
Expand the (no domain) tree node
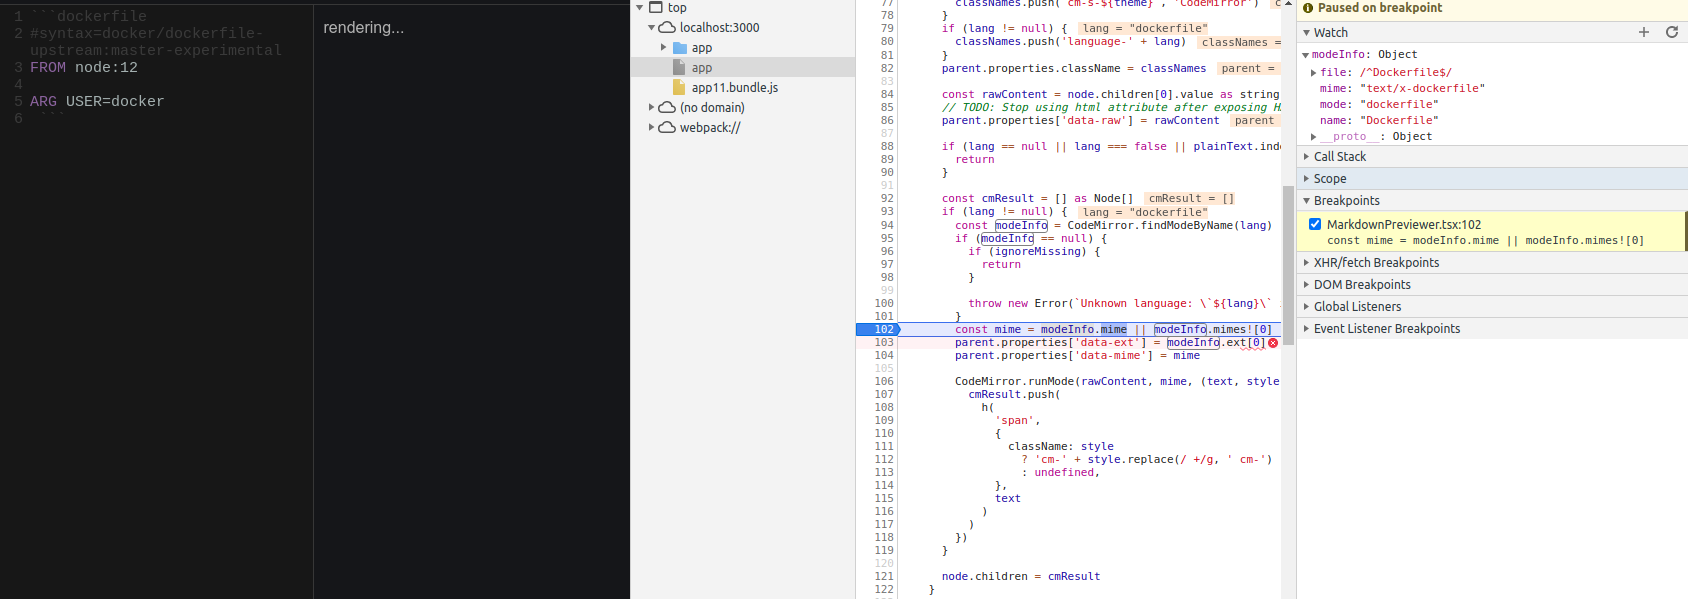coord(652,108)
